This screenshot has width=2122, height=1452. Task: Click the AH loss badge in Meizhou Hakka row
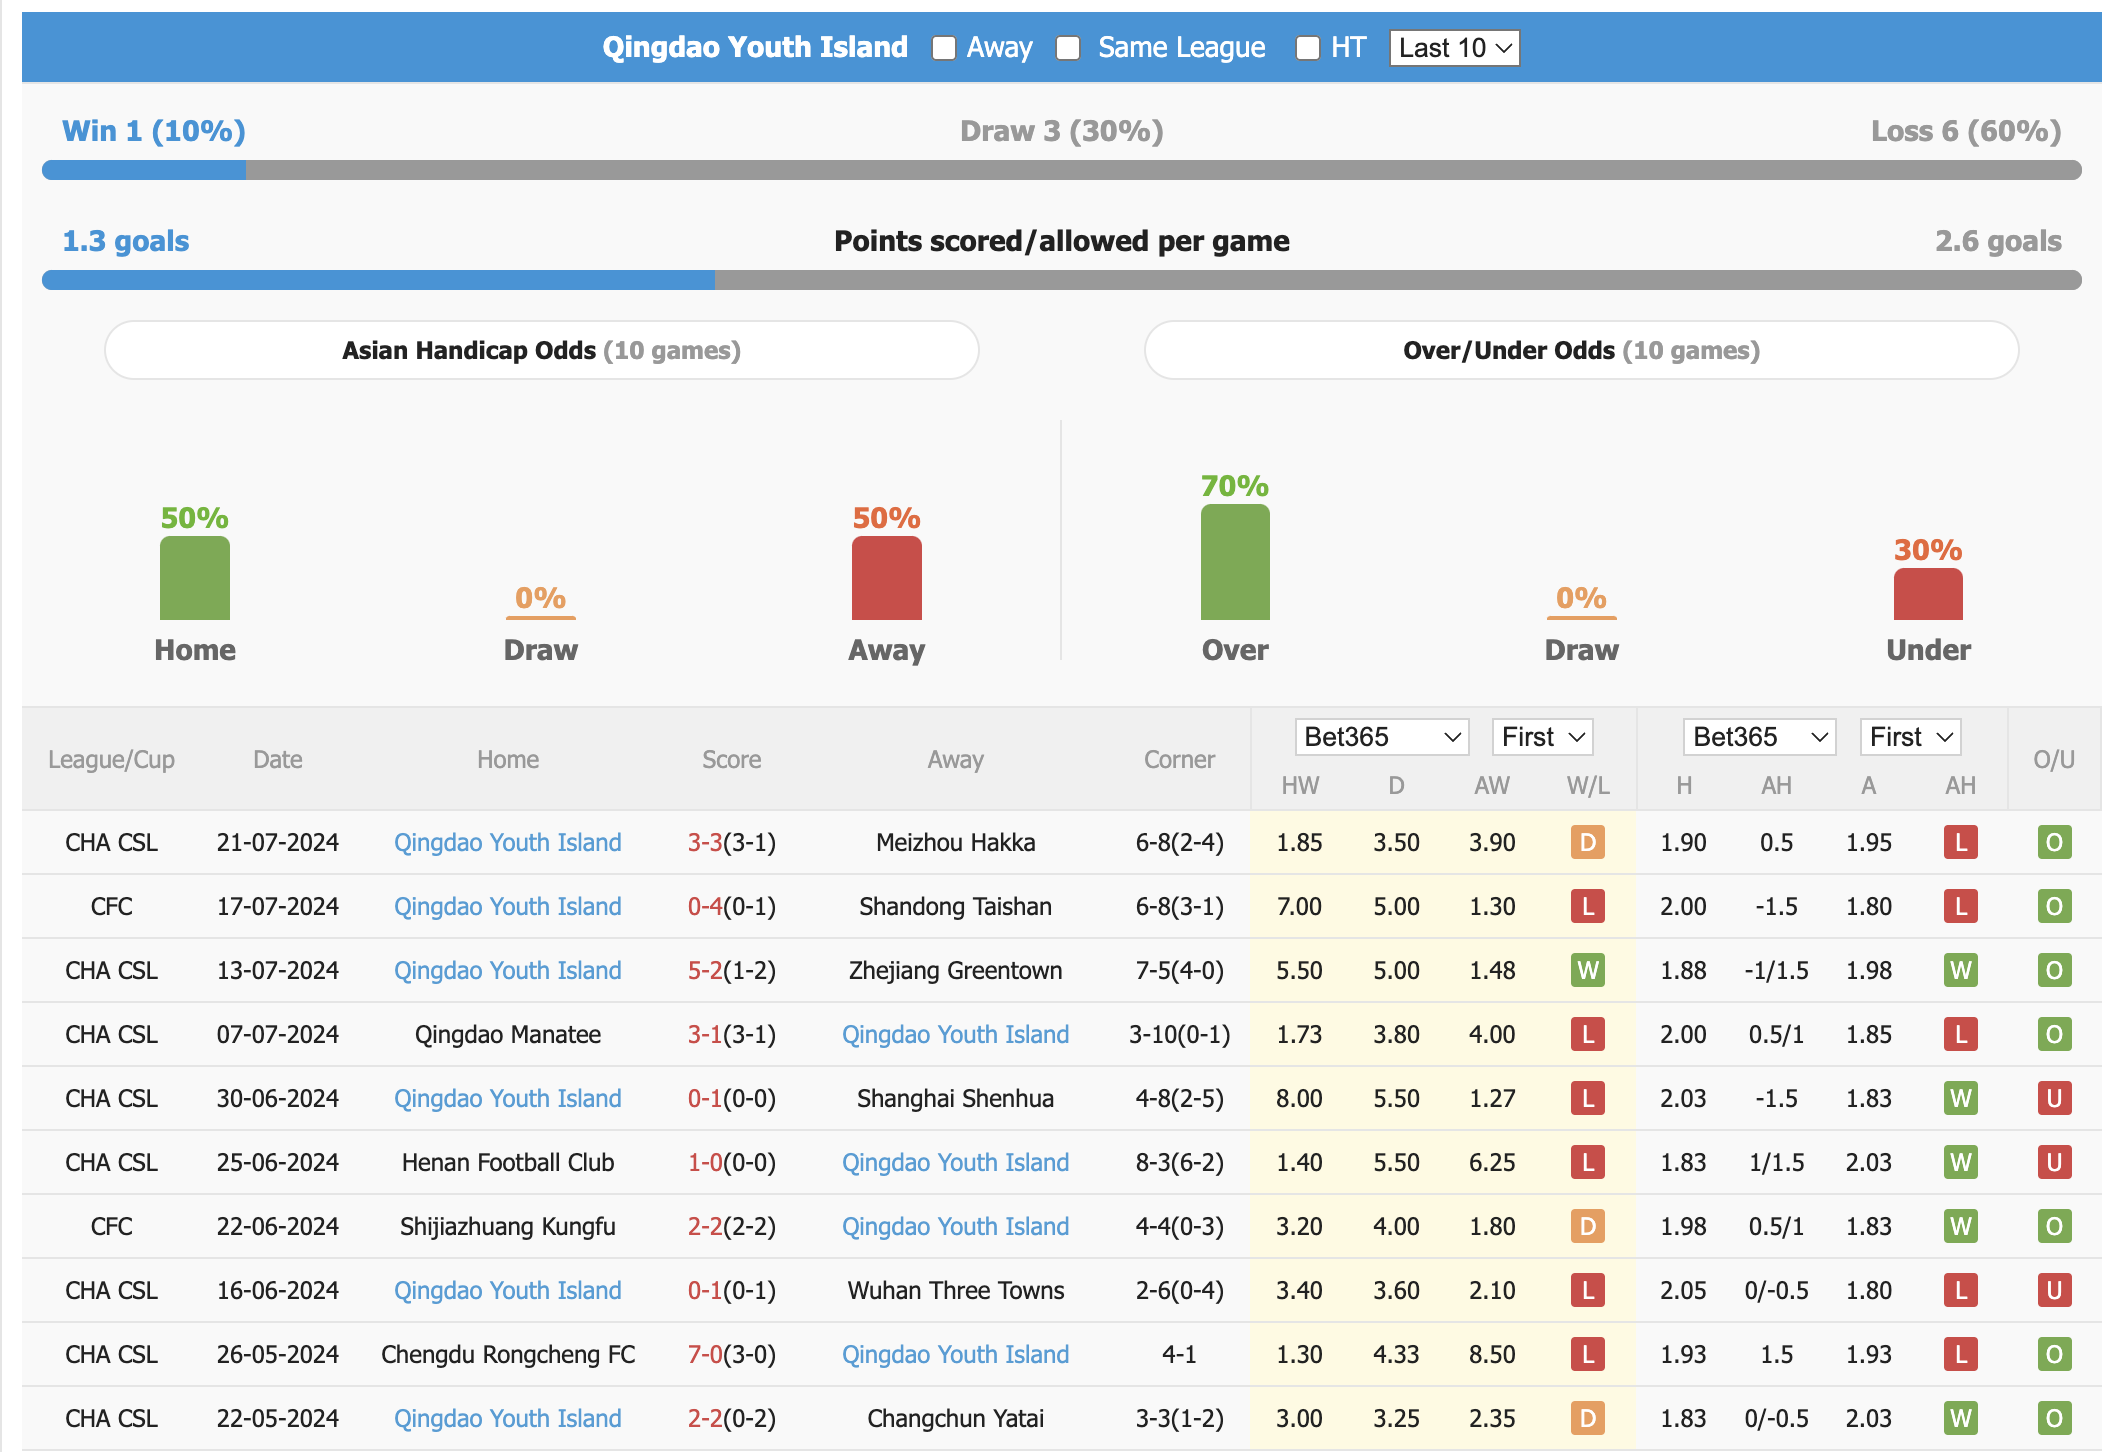point(1961,843)
